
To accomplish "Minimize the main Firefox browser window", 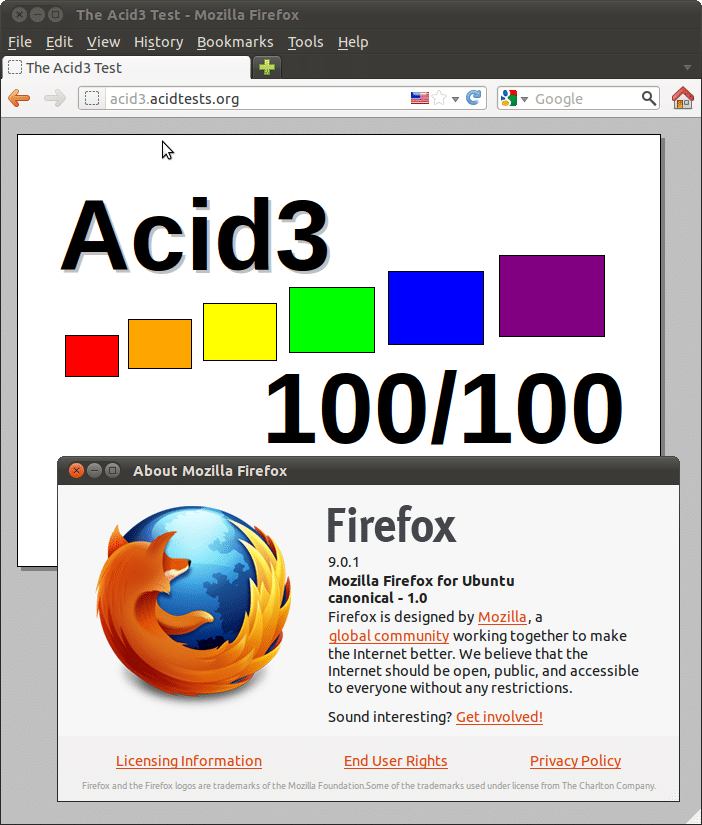I will coord(37,15).
